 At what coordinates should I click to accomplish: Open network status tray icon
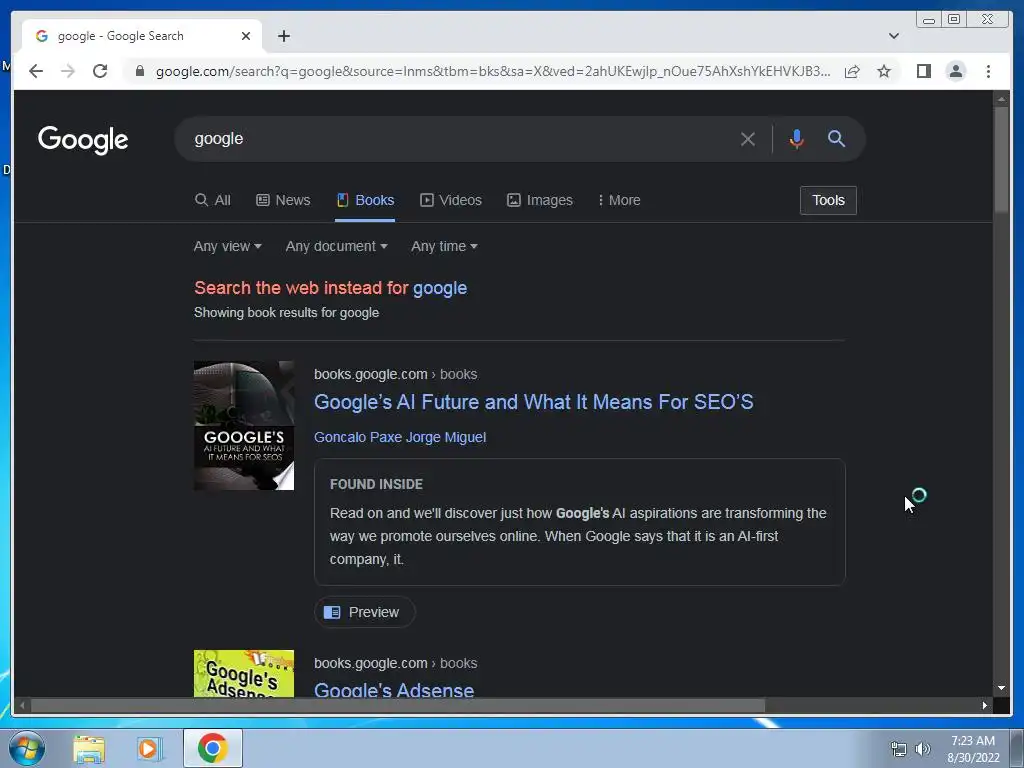click(x=899, y=749)
